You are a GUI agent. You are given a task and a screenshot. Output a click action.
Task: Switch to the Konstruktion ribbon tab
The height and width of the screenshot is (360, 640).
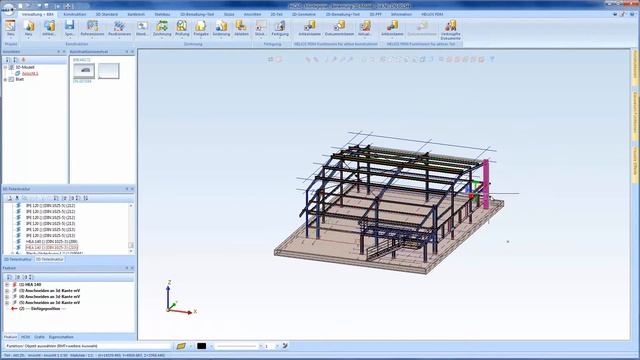tap(75, 14)
